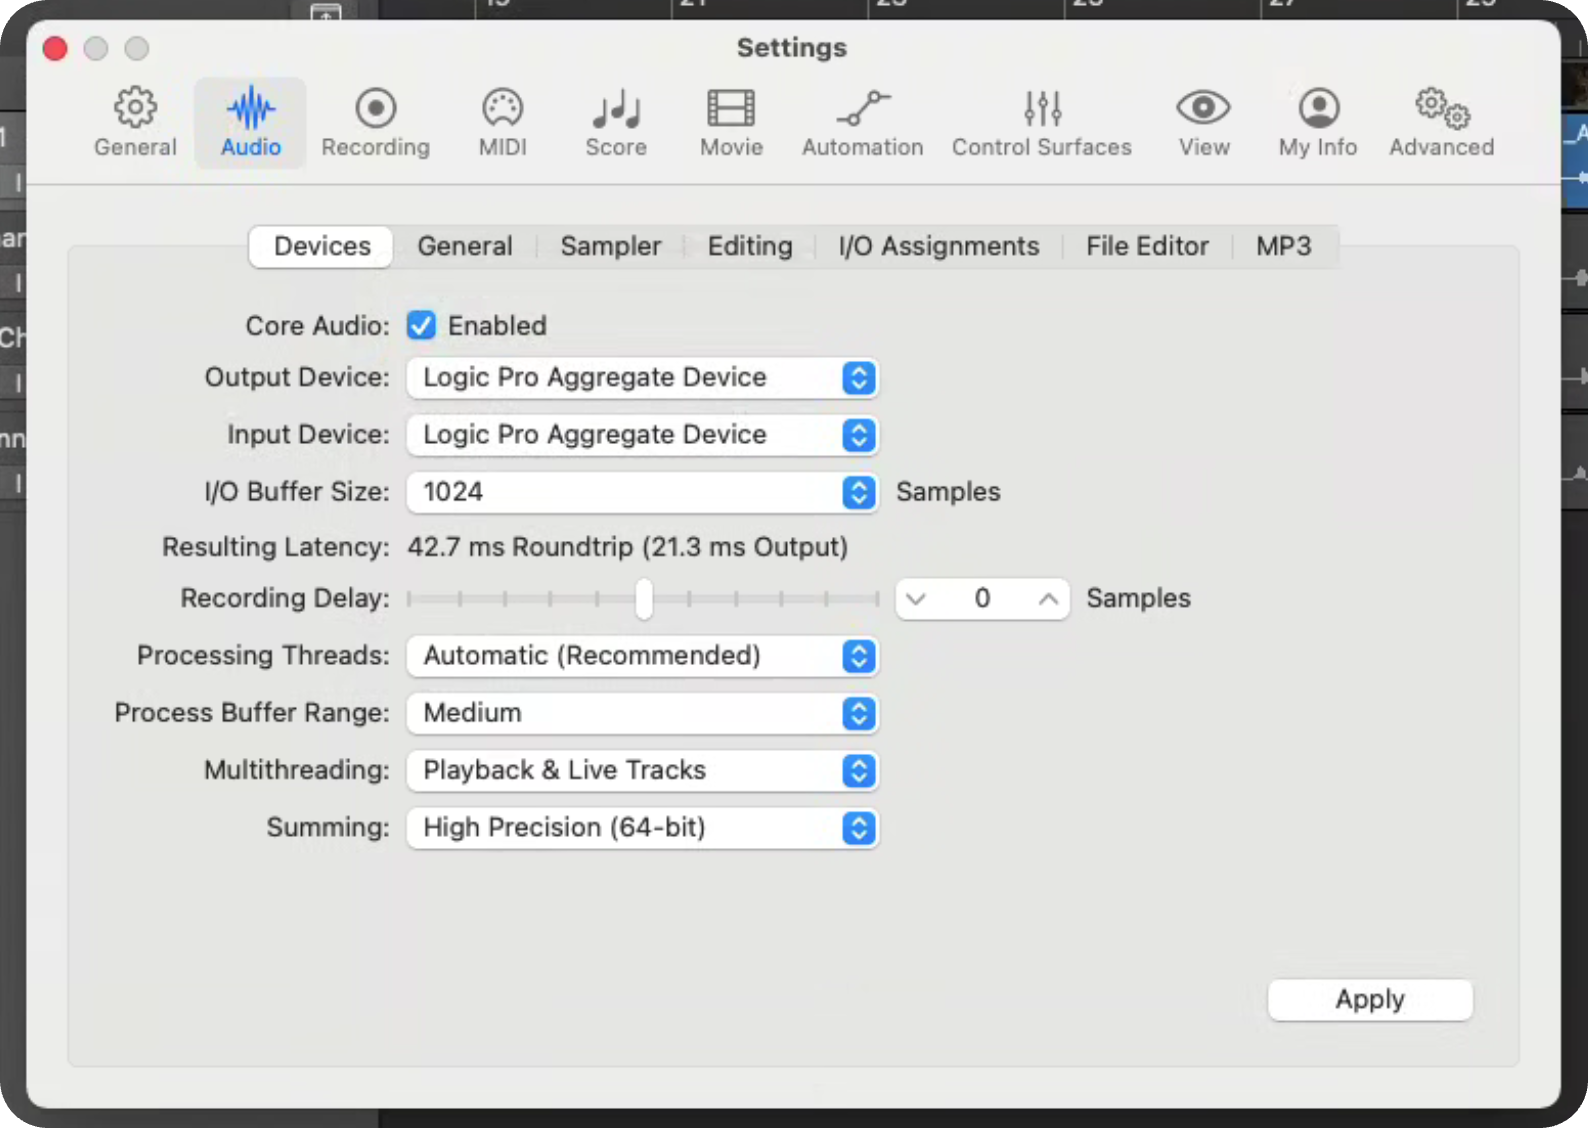Close the Settings window with red button

pyautogui.click(x=55, y=48)
